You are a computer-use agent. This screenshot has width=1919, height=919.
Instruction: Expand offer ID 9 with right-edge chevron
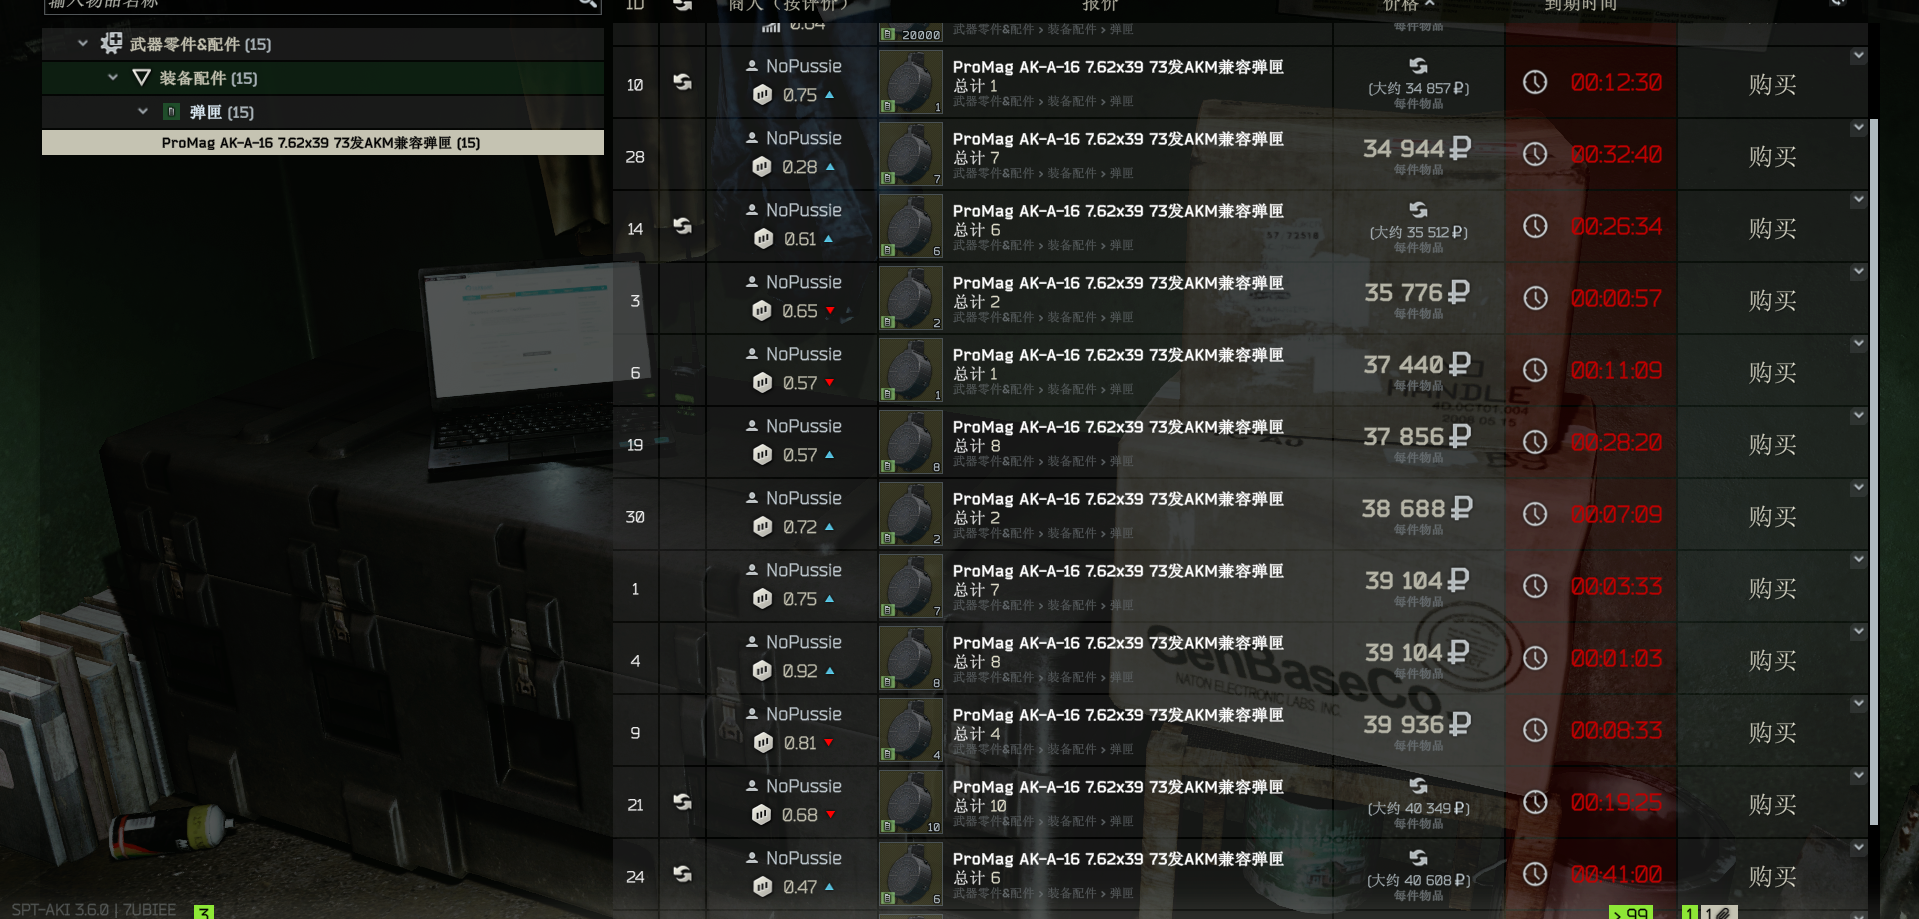click(1858, 704)
